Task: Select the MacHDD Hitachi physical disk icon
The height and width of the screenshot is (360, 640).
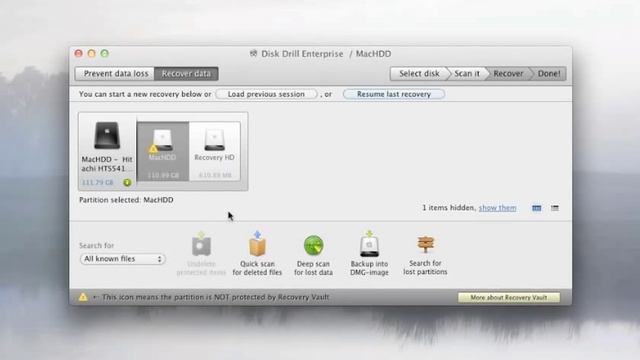Action: pyautogui.click(x=107, y=136)
